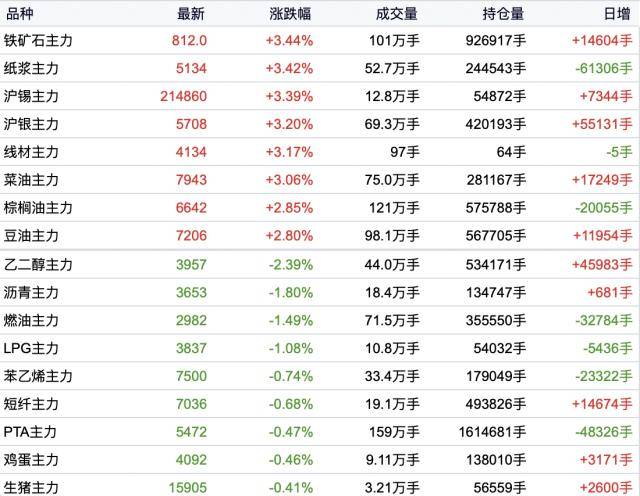Open 鸡蛋主力 futures entry
The width and height of the screenshot is (640, 496).
(x=320, y=460)
